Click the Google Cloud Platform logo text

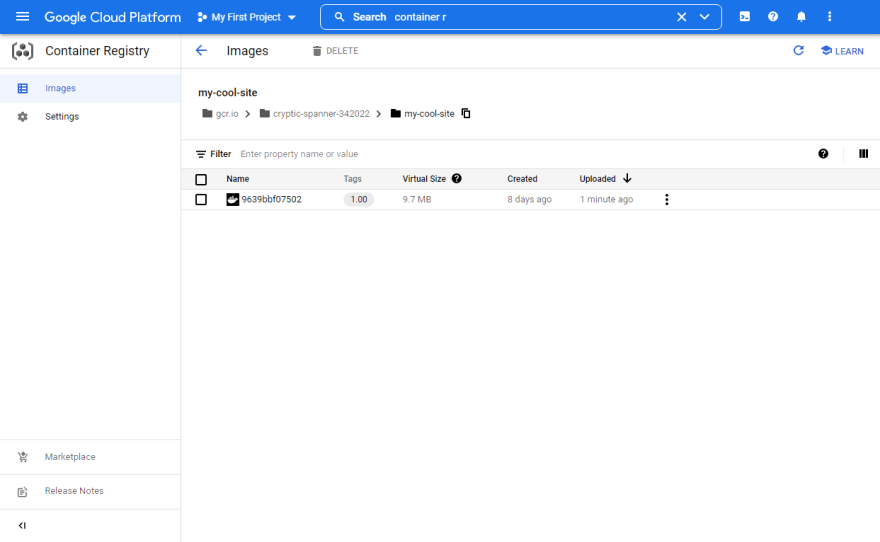(113, 17)
